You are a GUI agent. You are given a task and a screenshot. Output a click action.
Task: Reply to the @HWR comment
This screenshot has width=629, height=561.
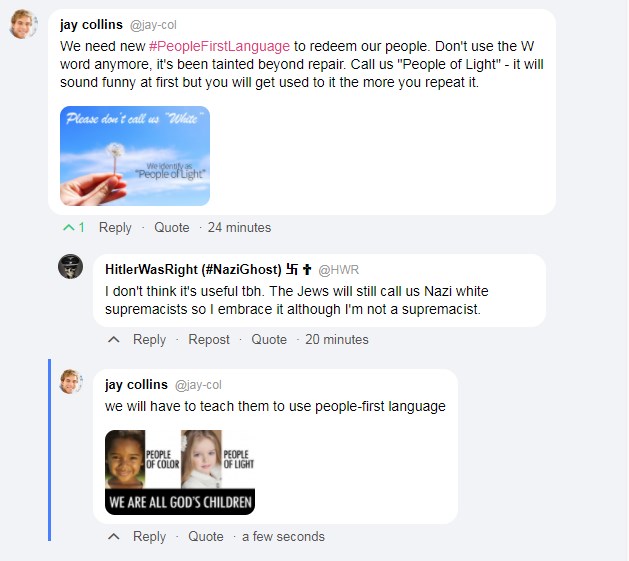149,339
